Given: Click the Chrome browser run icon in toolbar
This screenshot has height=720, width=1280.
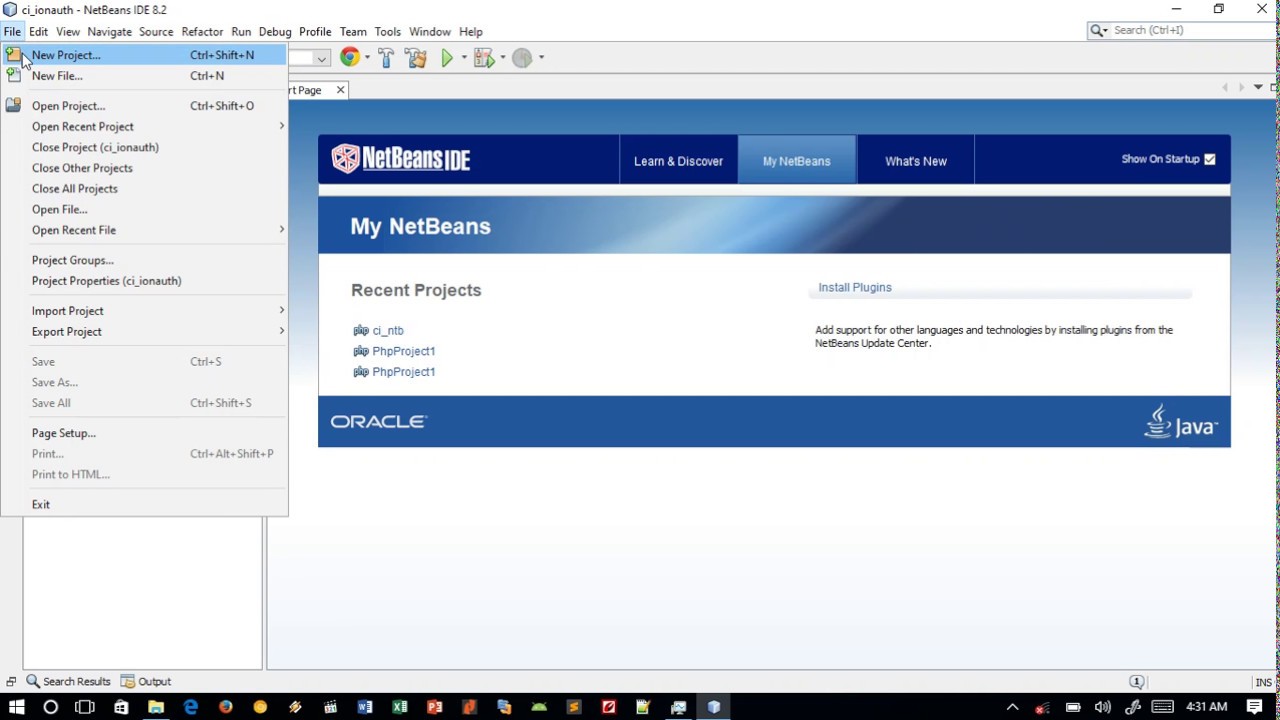Looking at the screenshot, I should point(349,58).
